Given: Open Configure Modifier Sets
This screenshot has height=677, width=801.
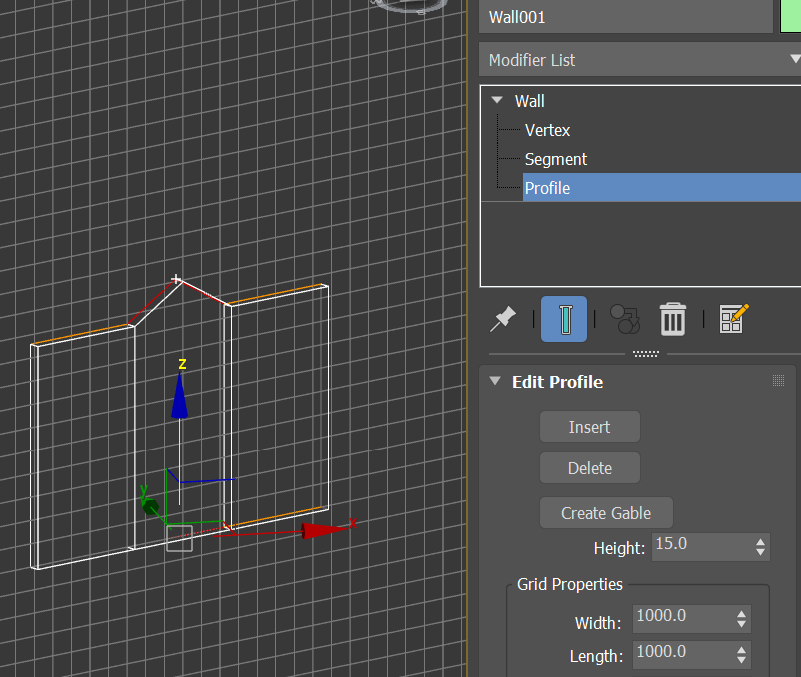Looking at the screenshot, I should click(x=733, y=318).
